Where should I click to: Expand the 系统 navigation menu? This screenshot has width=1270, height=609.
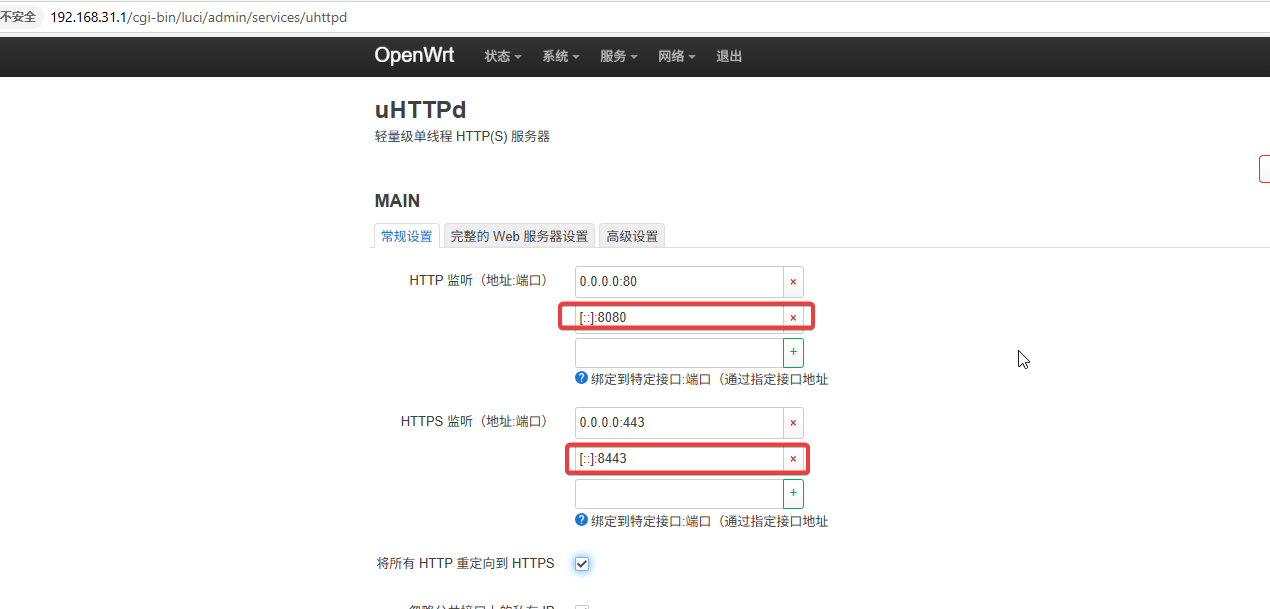561,57
